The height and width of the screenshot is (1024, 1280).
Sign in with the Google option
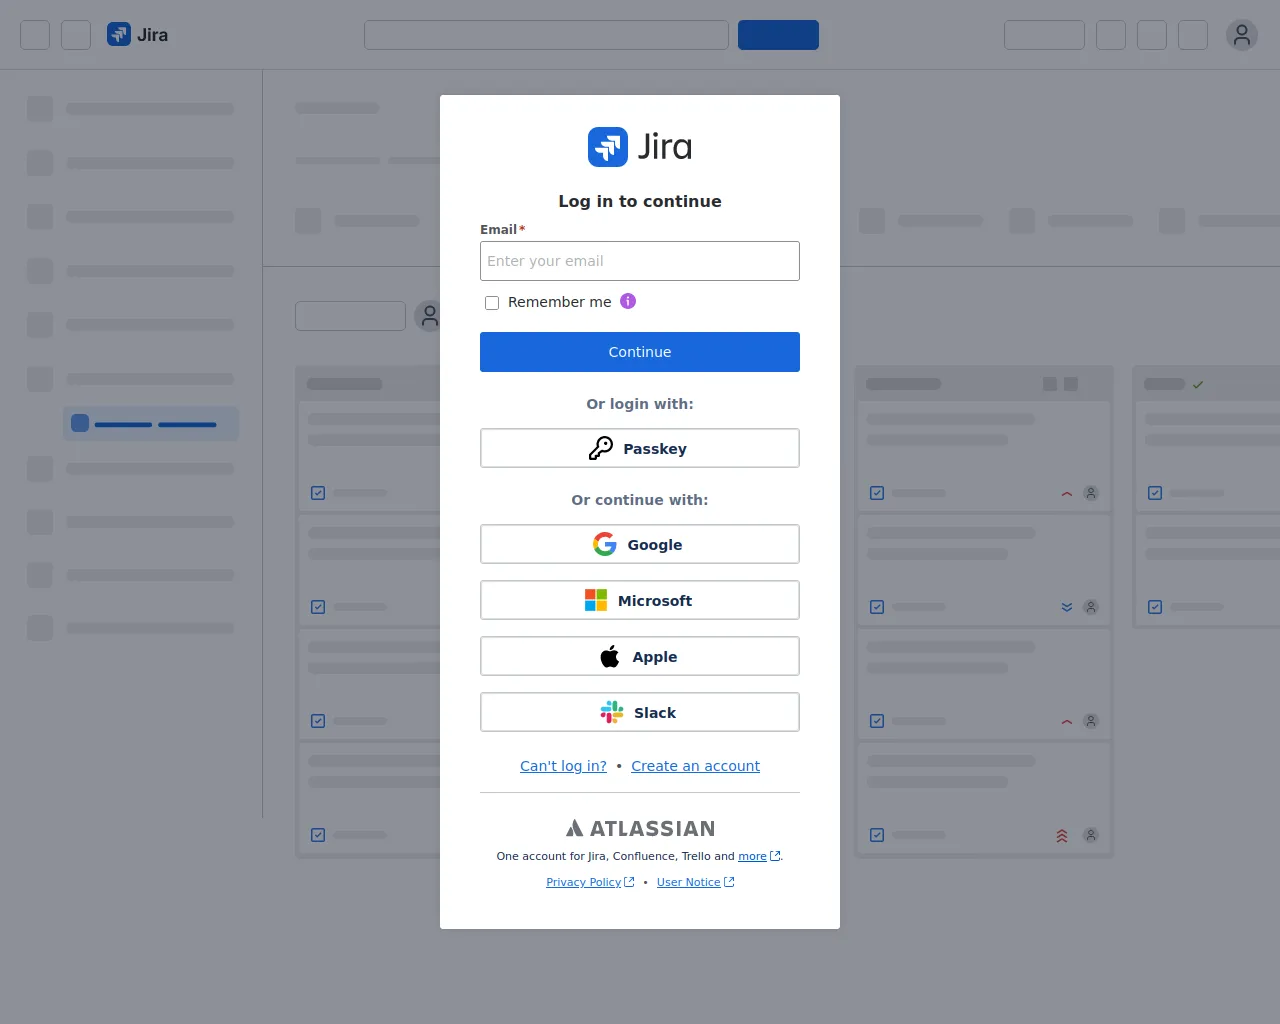click(x=639, y=544)
